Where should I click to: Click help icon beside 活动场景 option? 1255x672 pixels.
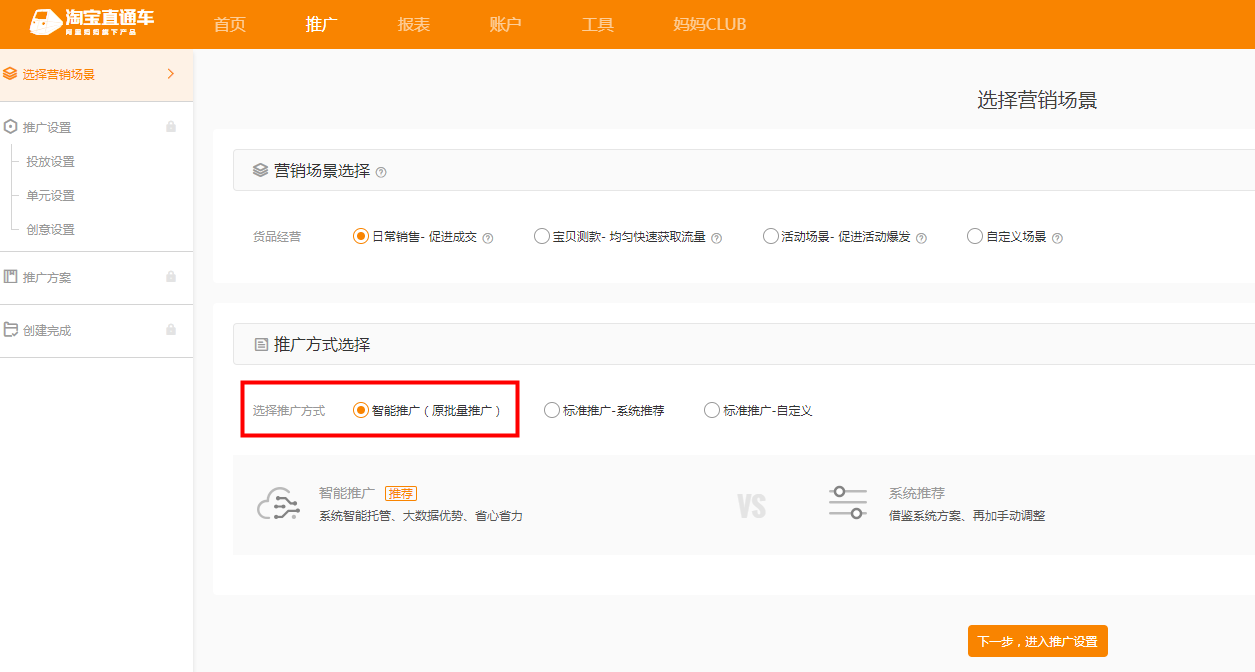tap(921, 238)
